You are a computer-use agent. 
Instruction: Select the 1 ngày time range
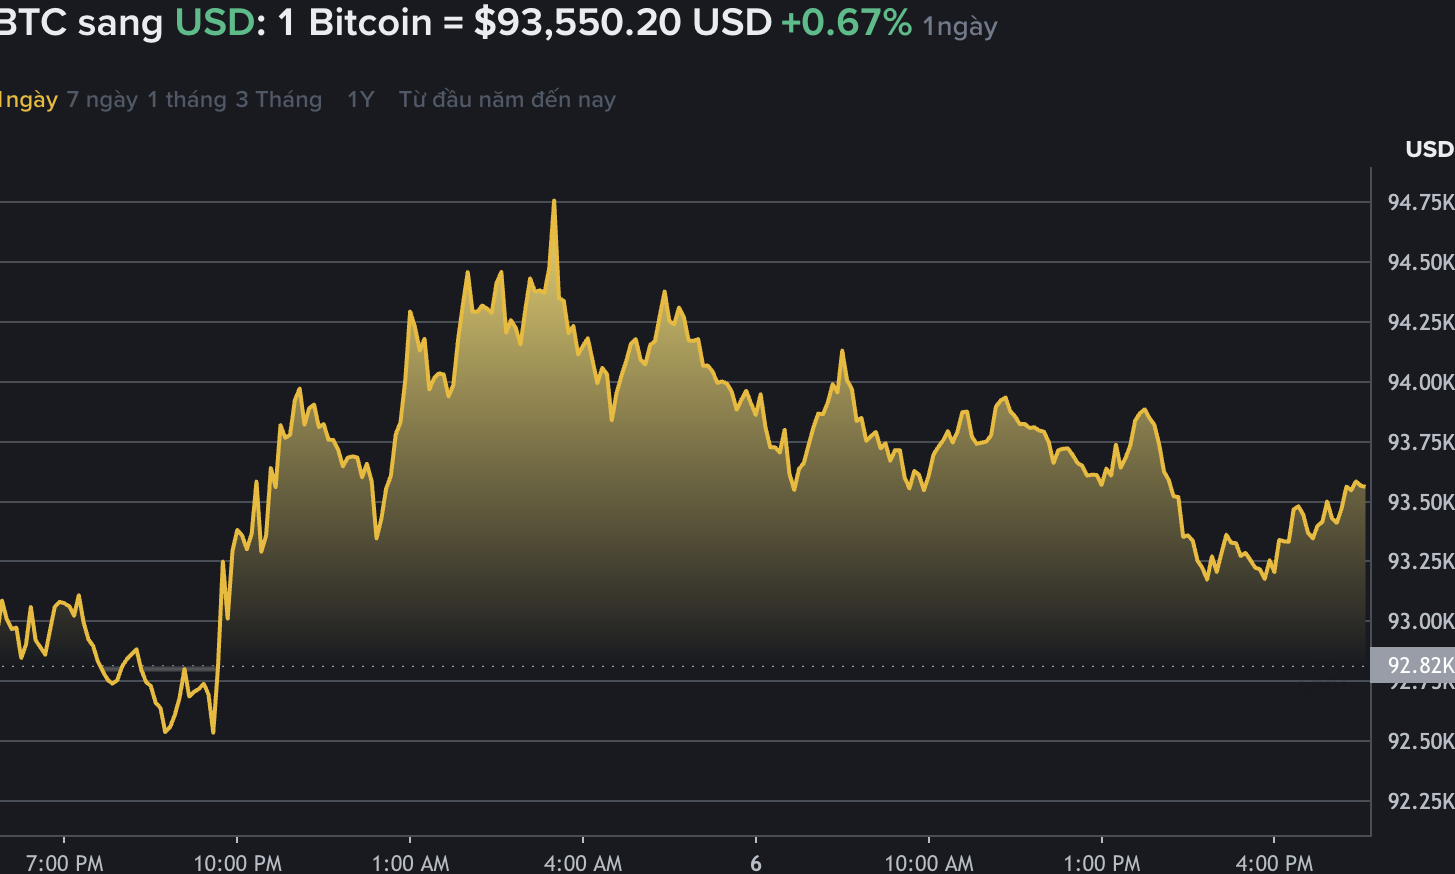pos(28,99)
